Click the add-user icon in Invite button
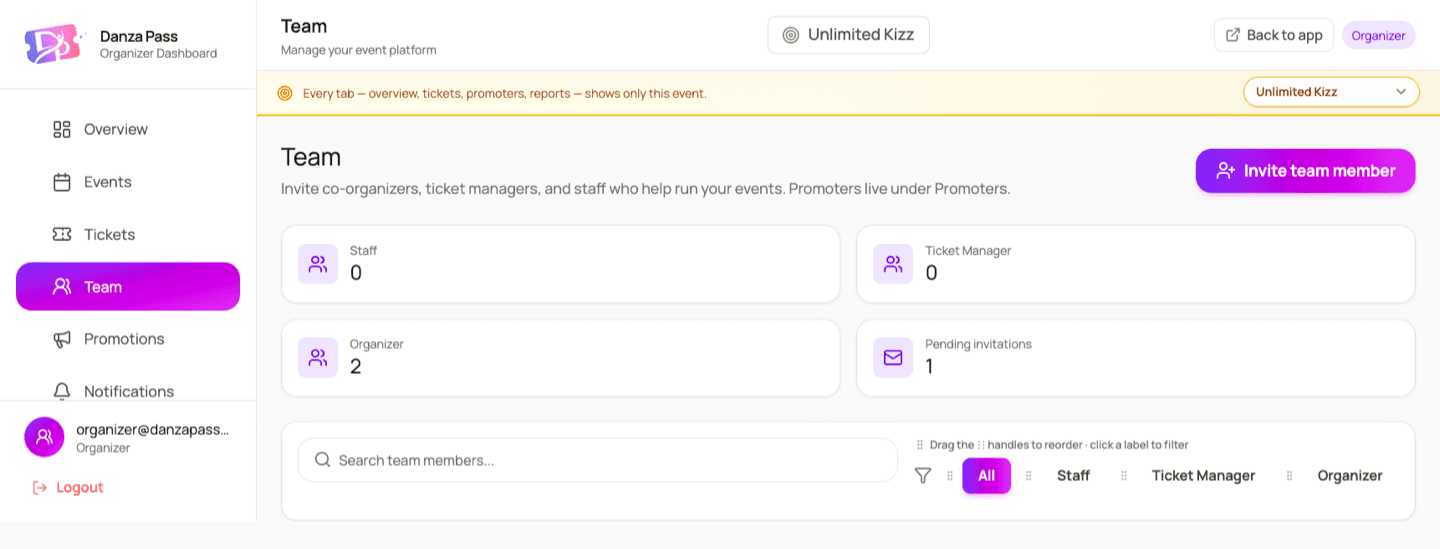Image resolution: width=1440 pixels, height=549 pixels. [1225, 171]
